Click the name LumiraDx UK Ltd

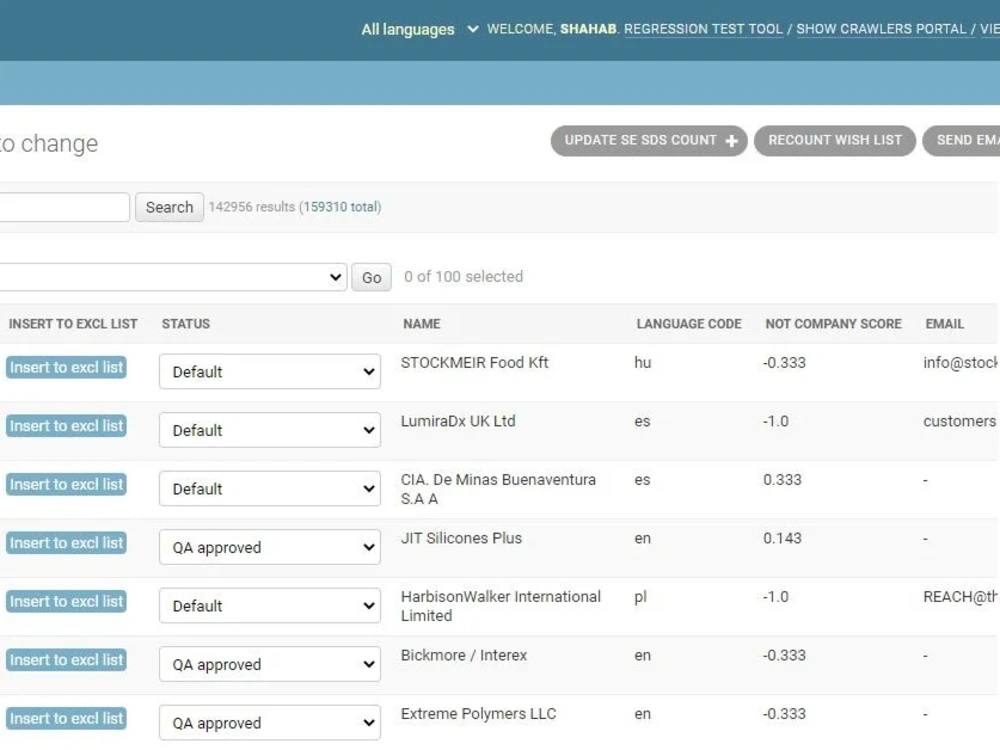tap(458, 422)
